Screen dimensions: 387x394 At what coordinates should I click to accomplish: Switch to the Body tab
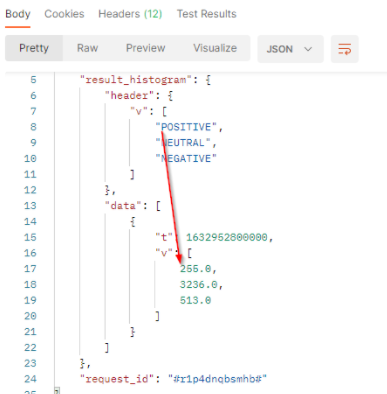click(x=18, y=14)
